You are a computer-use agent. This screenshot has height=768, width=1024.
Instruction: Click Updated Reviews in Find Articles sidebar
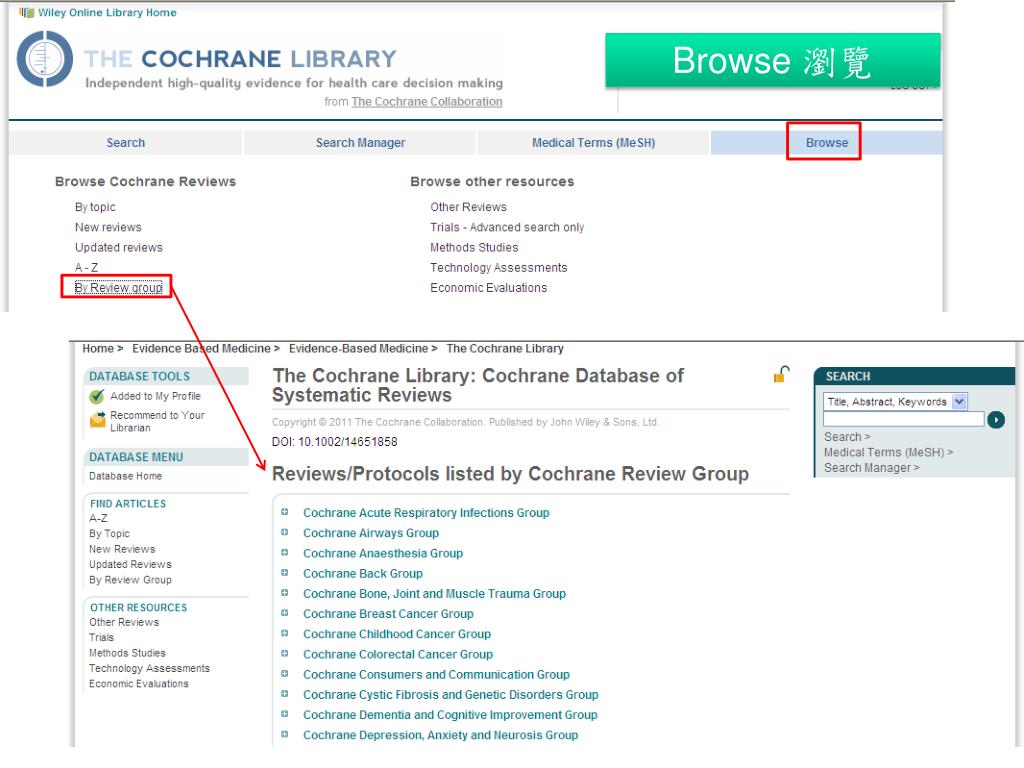tap(130, 564)
